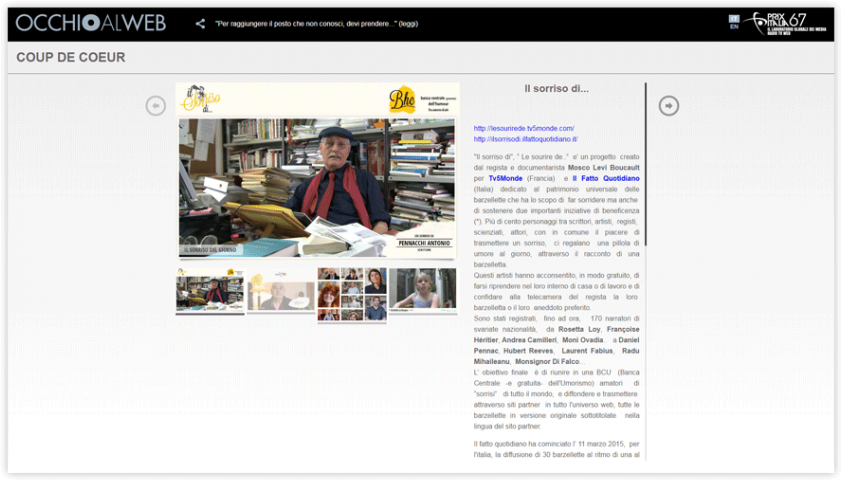The height and width of the screenshot is (482, 846).
Task: Click the main Pennacchi Antonio image
Action: point(317,188)
